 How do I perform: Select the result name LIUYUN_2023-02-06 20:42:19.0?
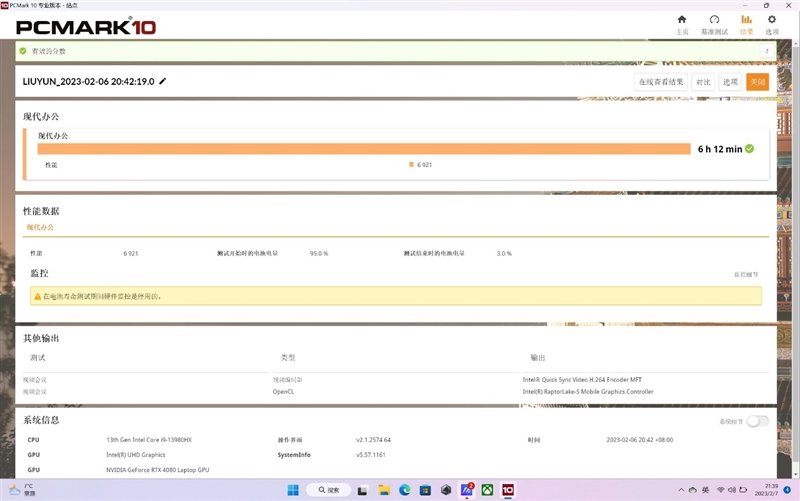(88, 82)
